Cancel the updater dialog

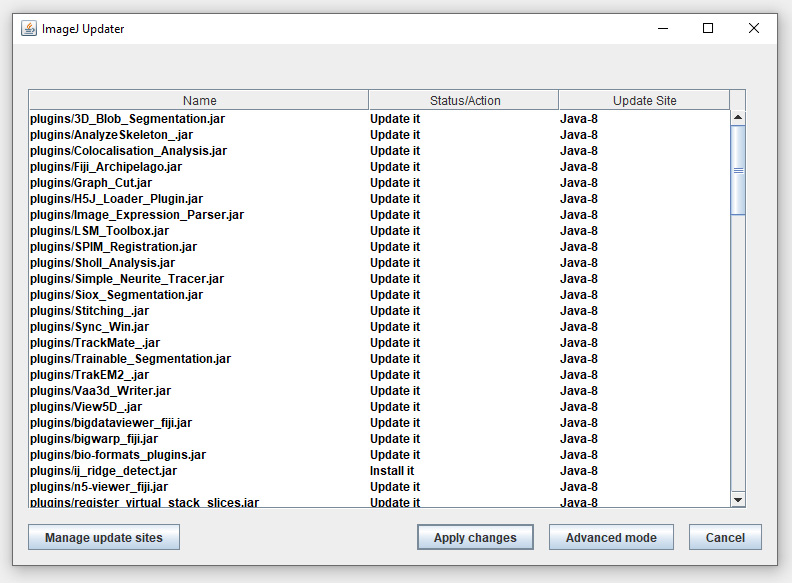pos(725,537)
